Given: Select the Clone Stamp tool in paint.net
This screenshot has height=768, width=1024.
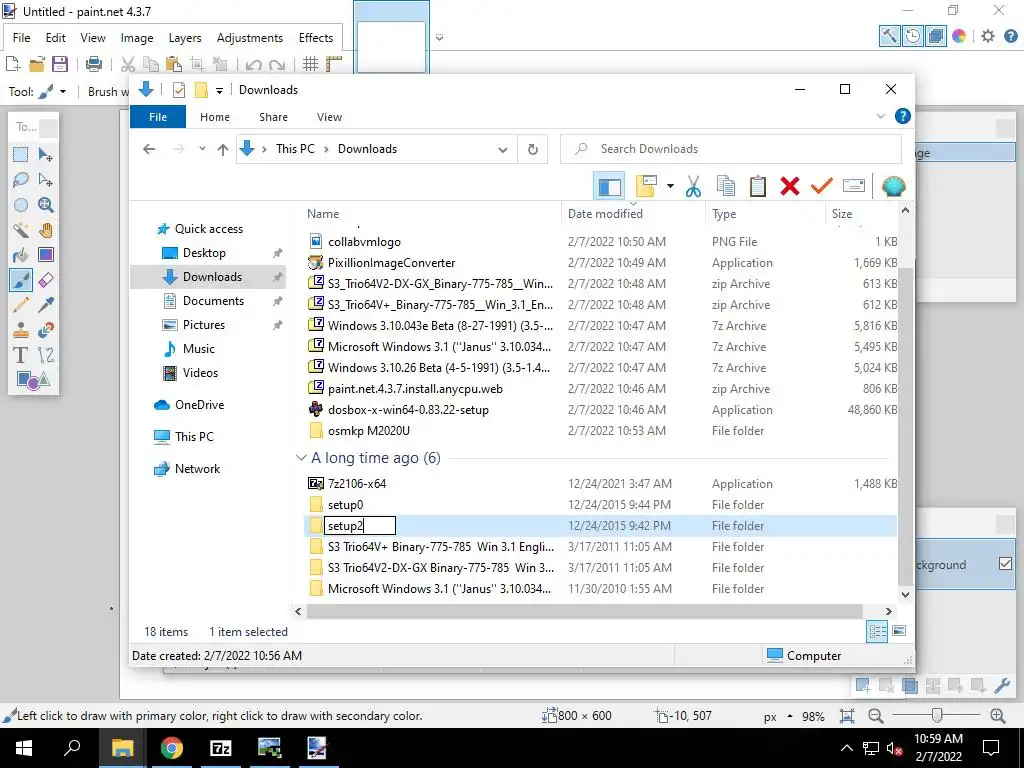Looking at the screenshot, I should tap(21, 330).
